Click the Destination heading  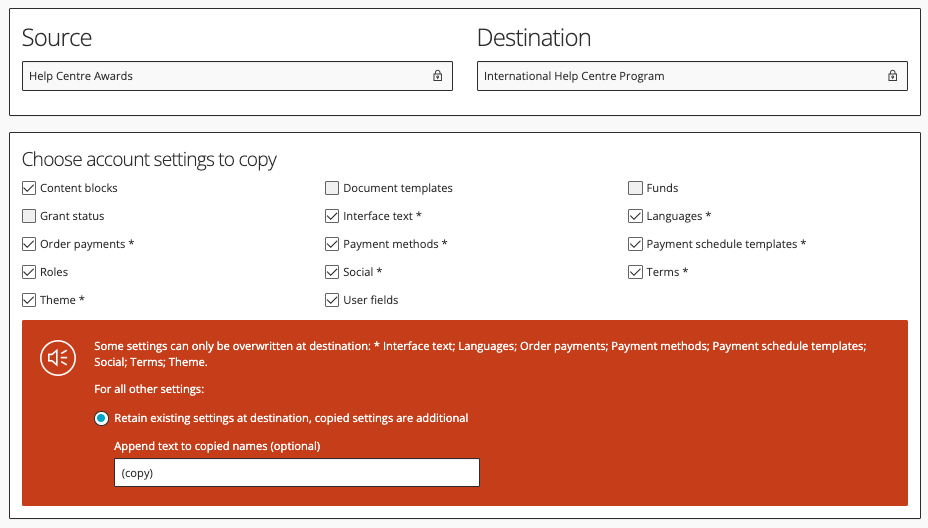(x=534, y=38)
